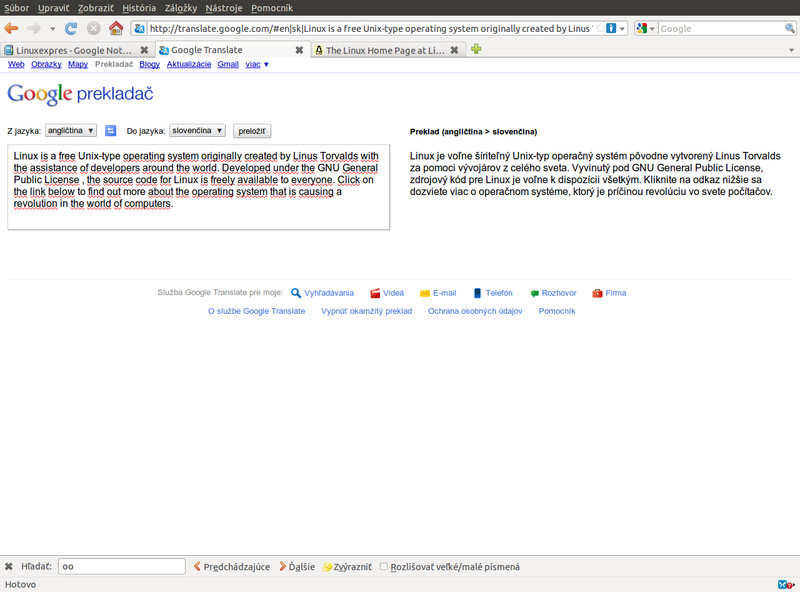This screenshot has width=800, height=592.
Task: Click the Obrázky link
Action: pos(46,64)
